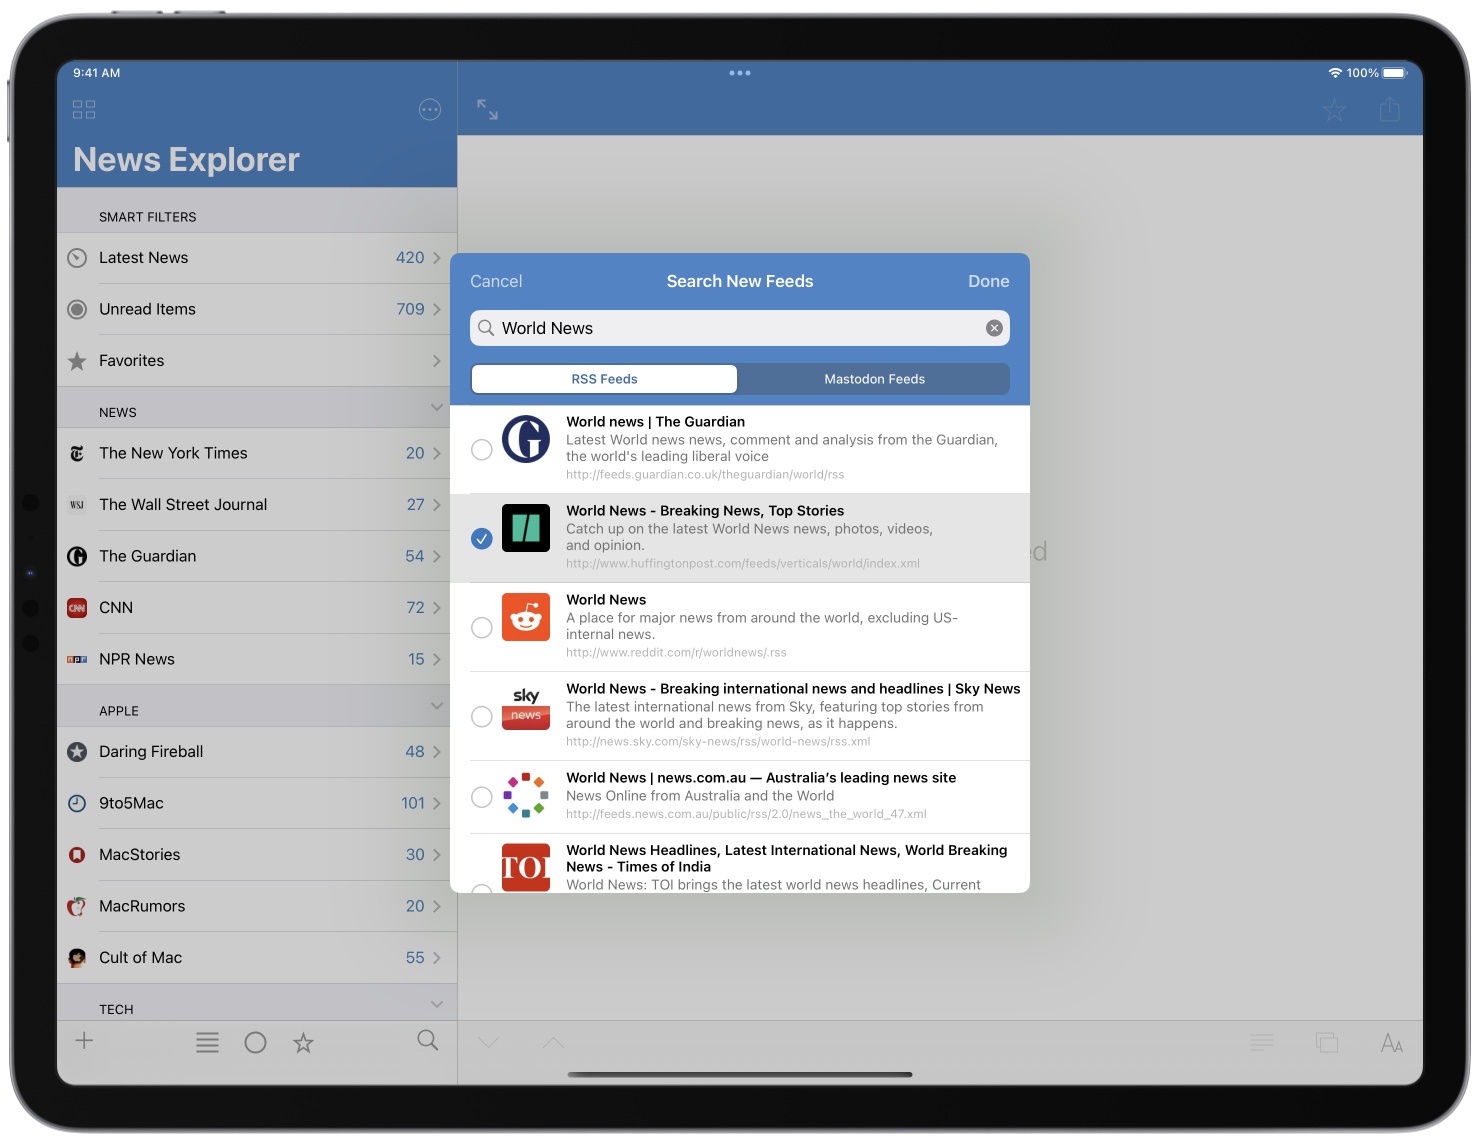This screenshot has height=1146, width=1480.
Task: Cancel the Search New Feeds dialog
Action: tap(496, 281)
